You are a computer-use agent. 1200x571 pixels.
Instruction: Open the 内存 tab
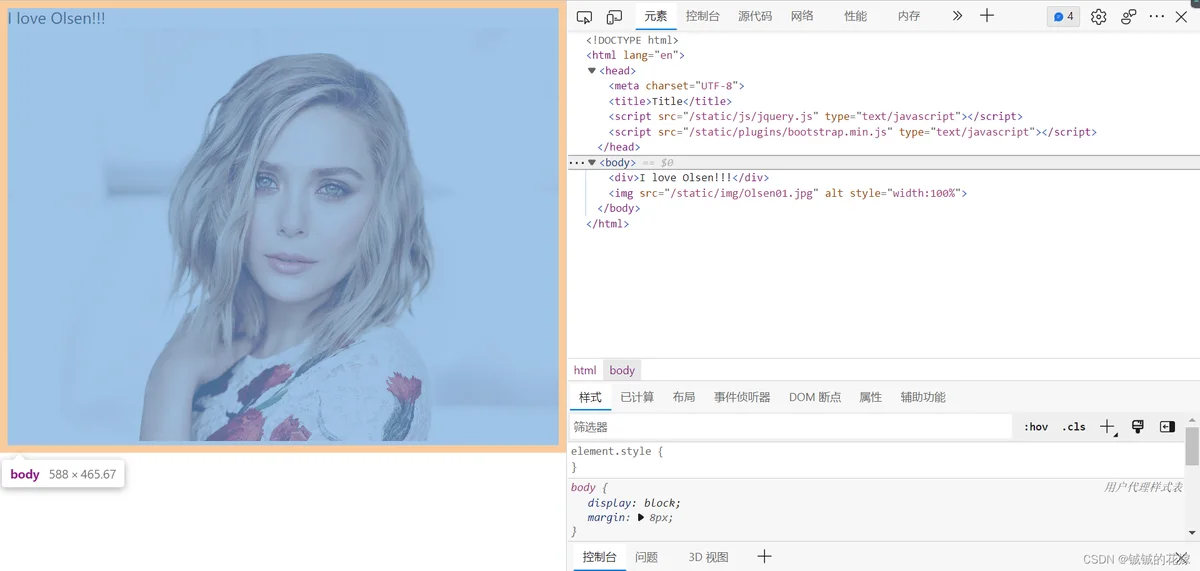coord(908,16)
